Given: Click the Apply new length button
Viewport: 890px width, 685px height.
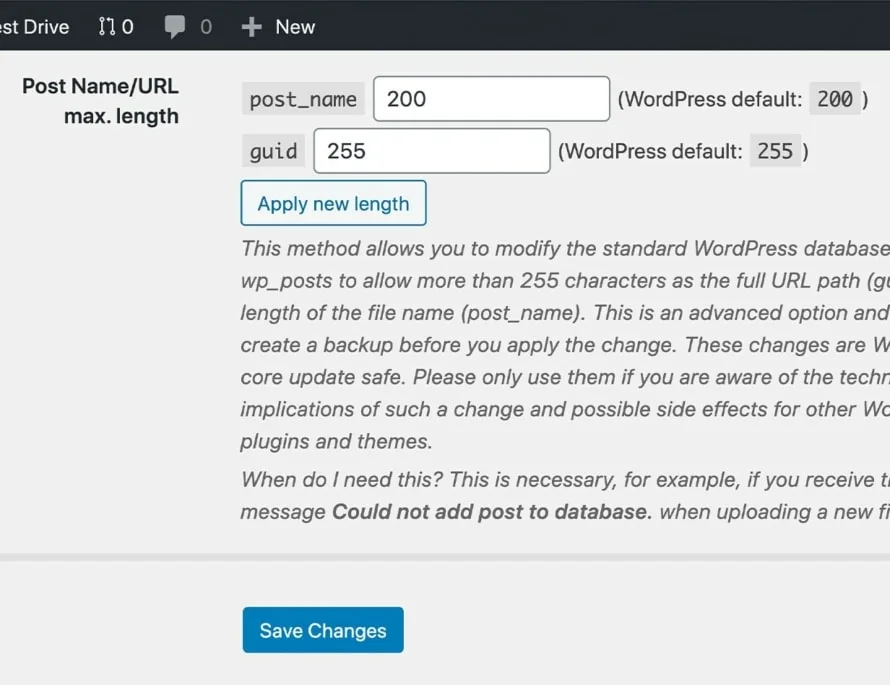Looking at the screenshot, I should (333, 203).
